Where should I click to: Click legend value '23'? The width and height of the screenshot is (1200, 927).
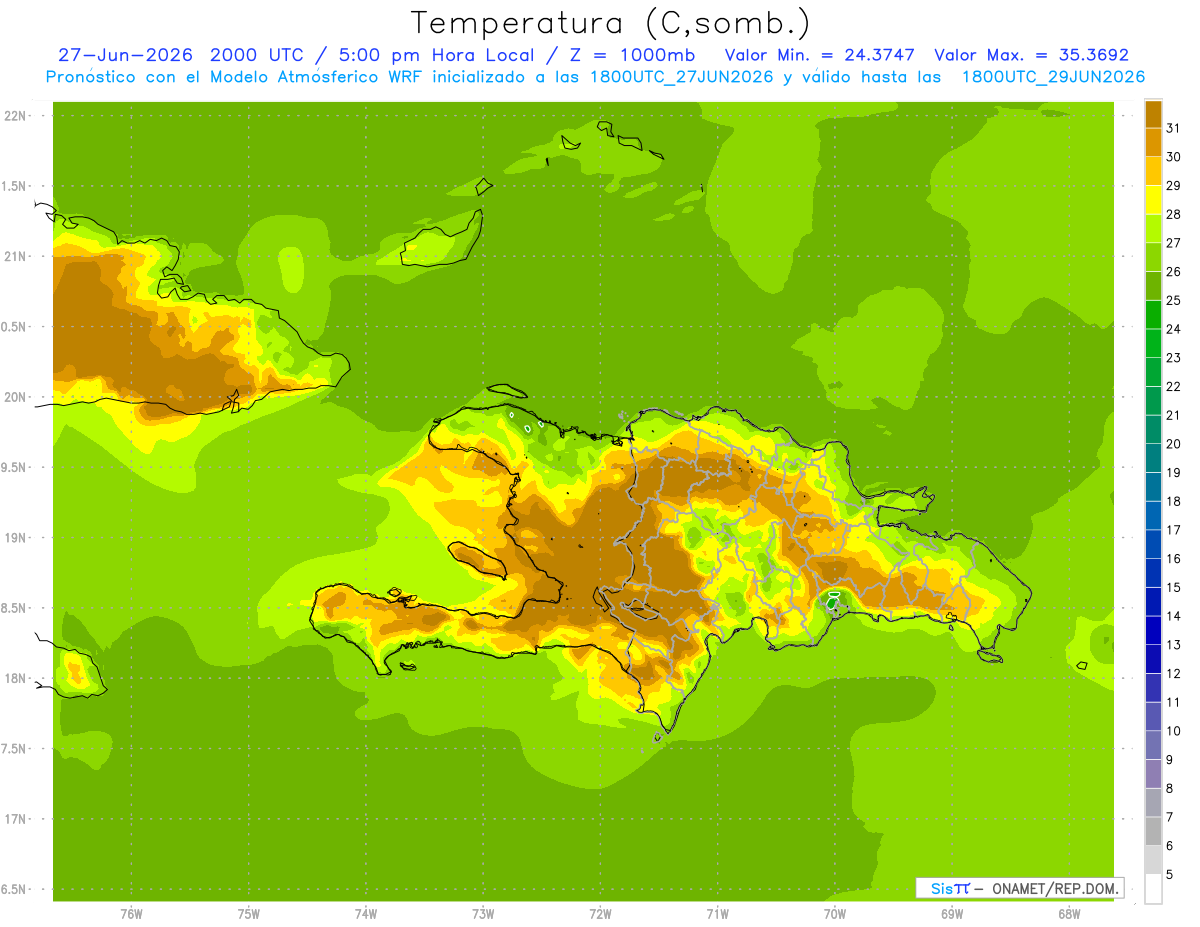pyautogui.click(x=1174, y=357)
